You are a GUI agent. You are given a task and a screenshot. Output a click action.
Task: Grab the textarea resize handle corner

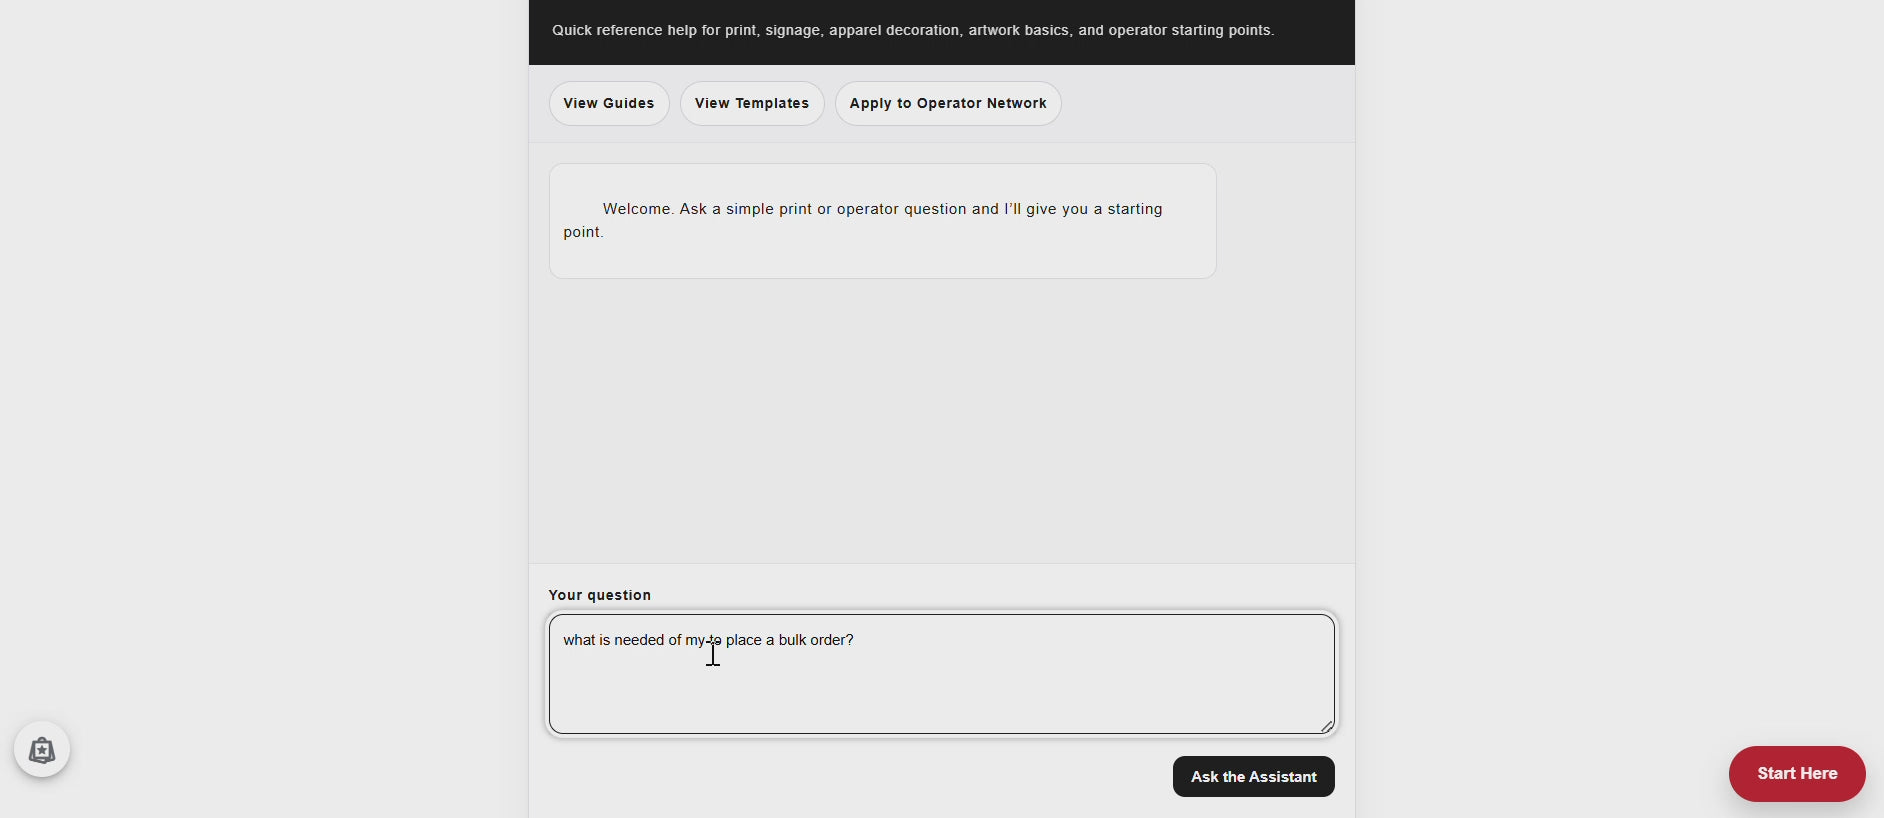pos(1327,726)
